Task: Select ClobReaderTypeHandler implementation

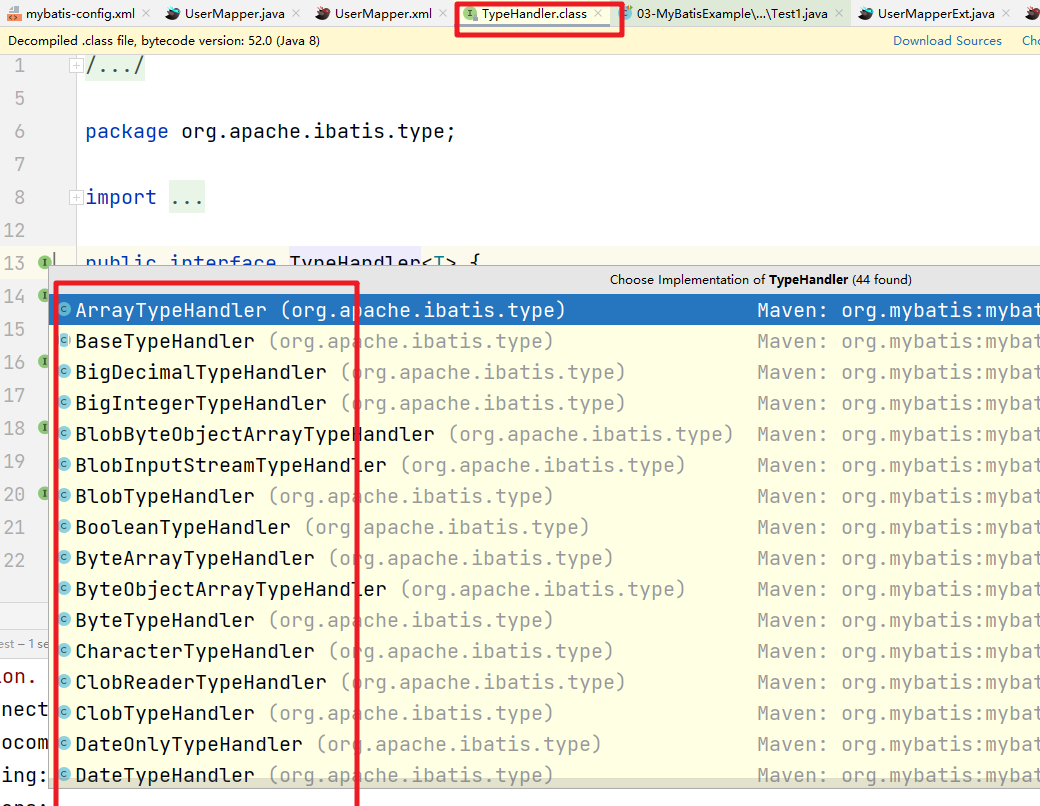Action: coord(545,682)
